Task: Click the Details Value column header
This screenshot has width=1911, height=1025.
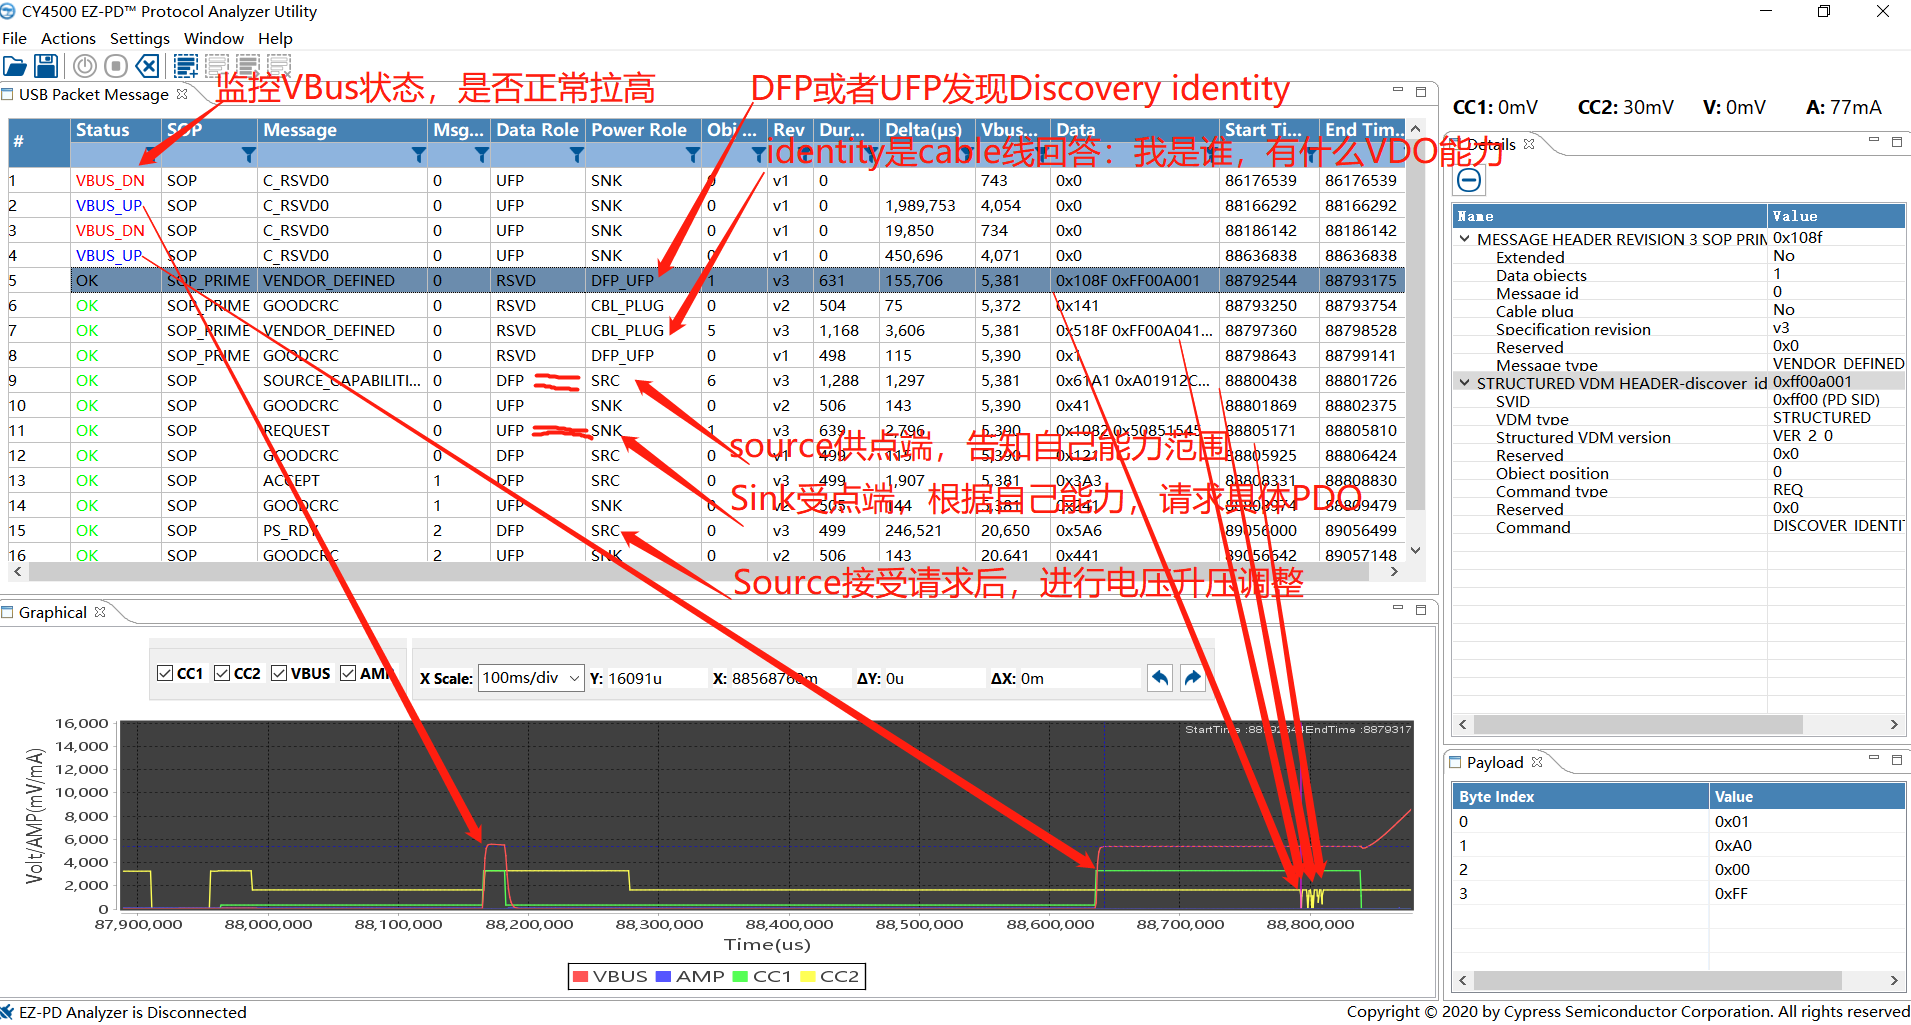Action: (1836, 216)
